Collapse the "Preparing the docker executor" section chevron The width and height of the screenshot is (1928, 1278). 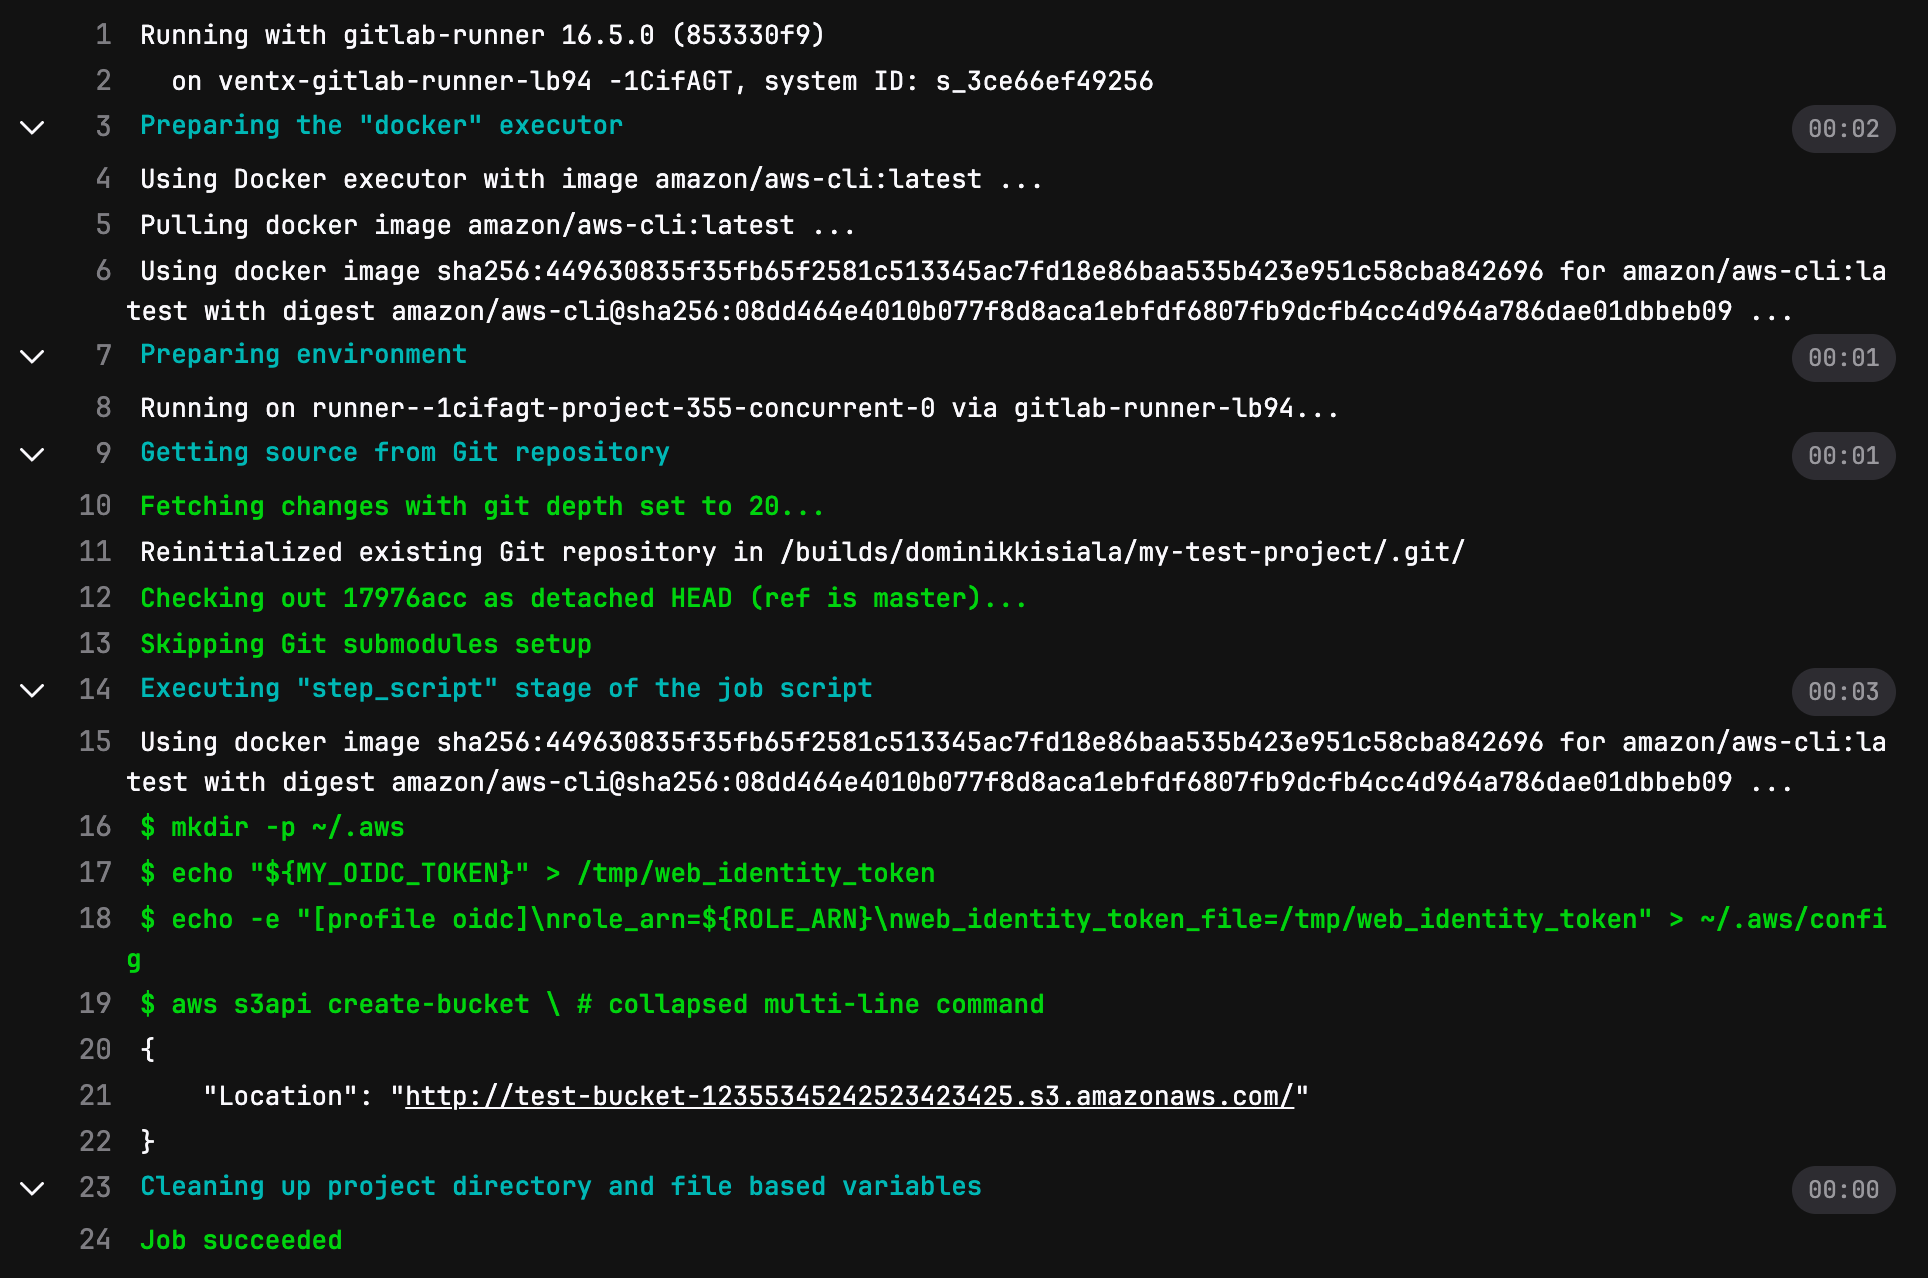(x=31, y=128)
